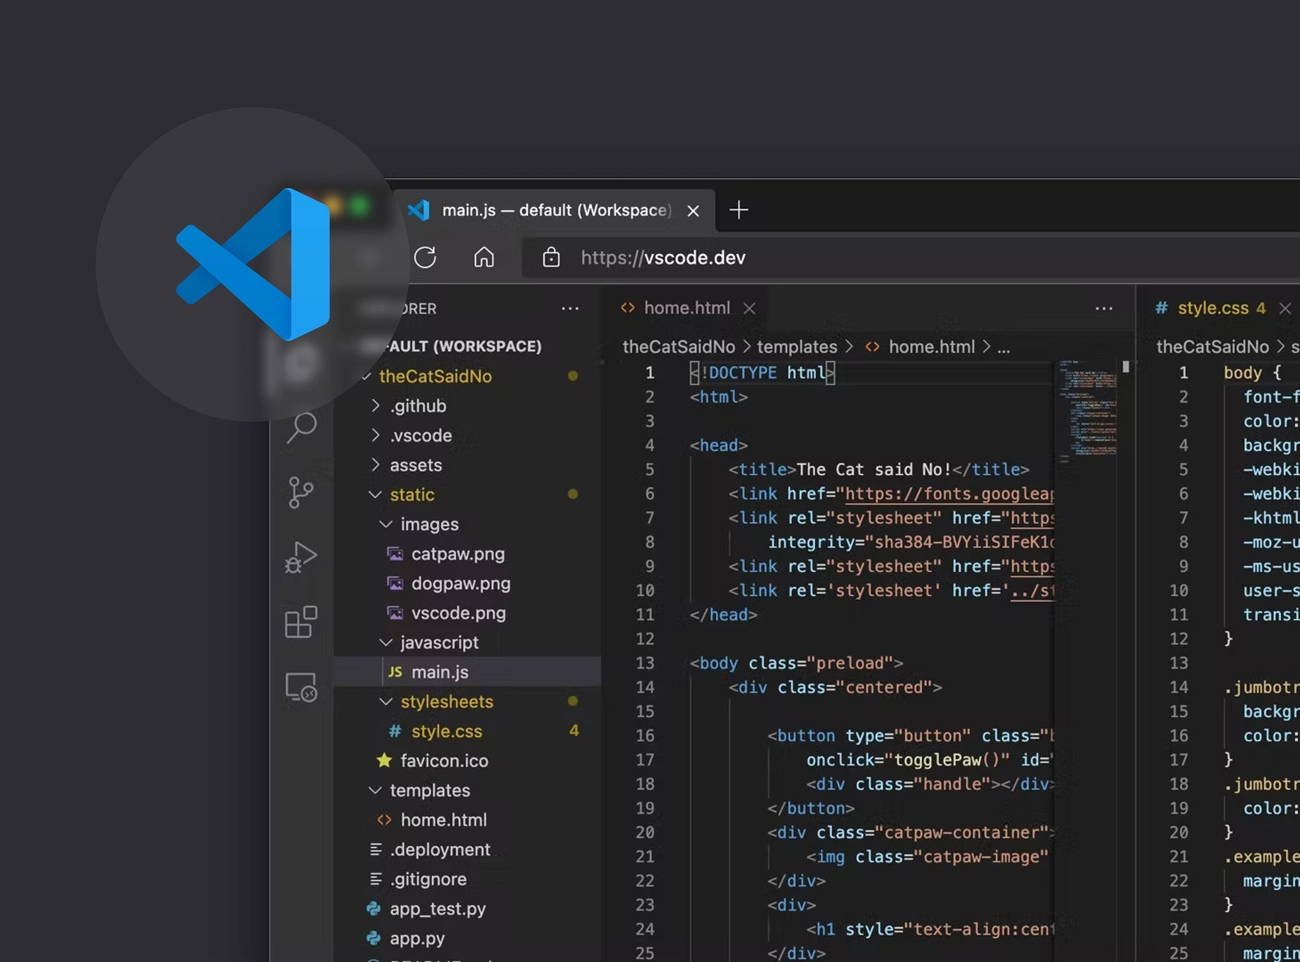The height and width of the screenshot is (962, 1300).
Task: Click the browser reload button
Action: tap(425, 258)
